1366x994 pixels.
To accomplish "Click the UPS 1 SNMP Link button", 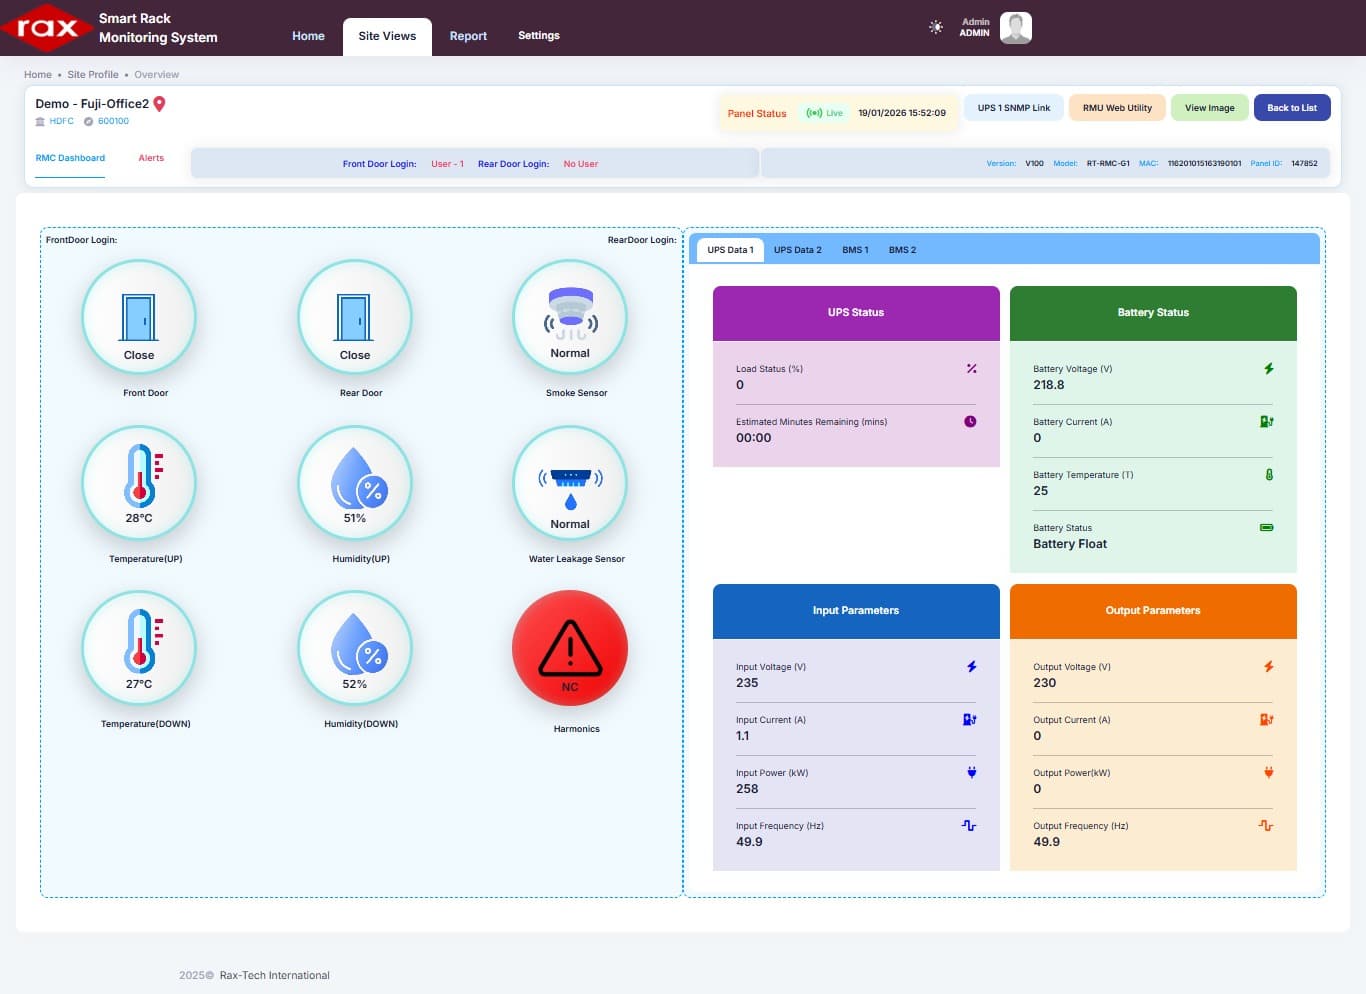I will (1013, 108).
